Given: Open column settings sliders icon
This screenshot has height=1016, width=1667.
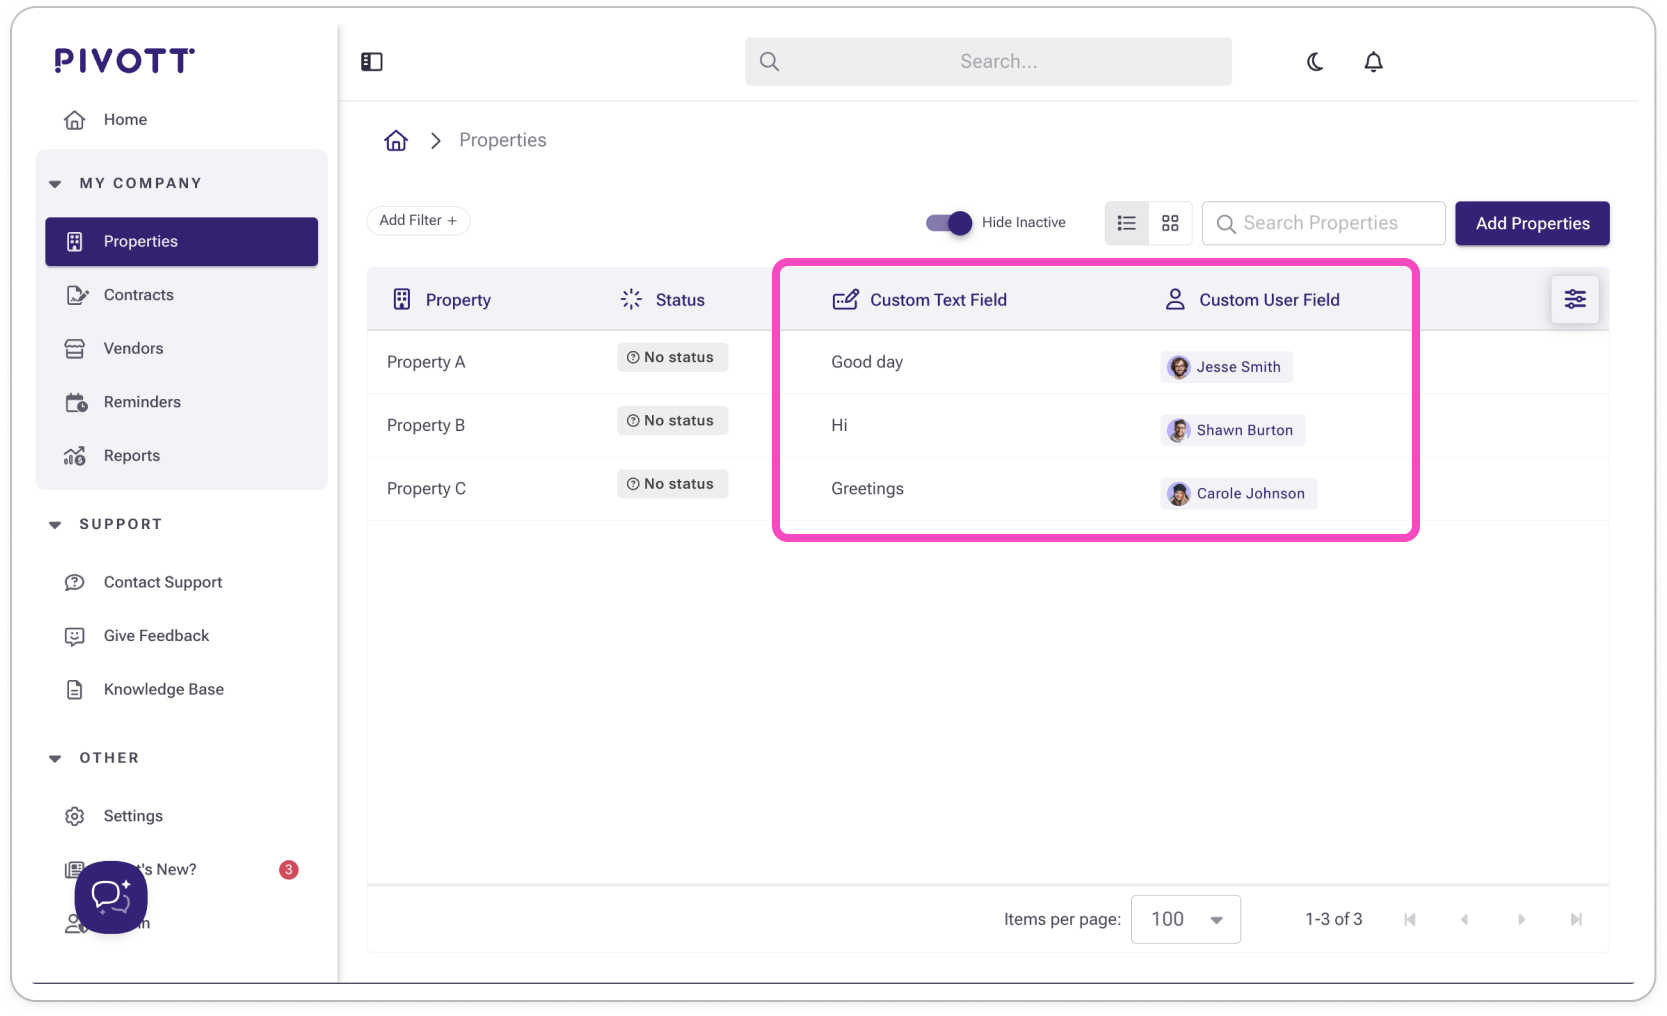Looking at the screenshot, I should coord(1575,299).
